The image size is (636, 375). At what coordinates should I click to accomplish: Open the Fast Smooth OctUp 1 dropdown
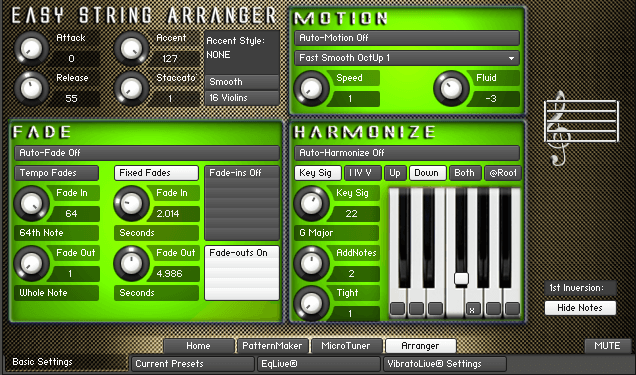(407, 58)
